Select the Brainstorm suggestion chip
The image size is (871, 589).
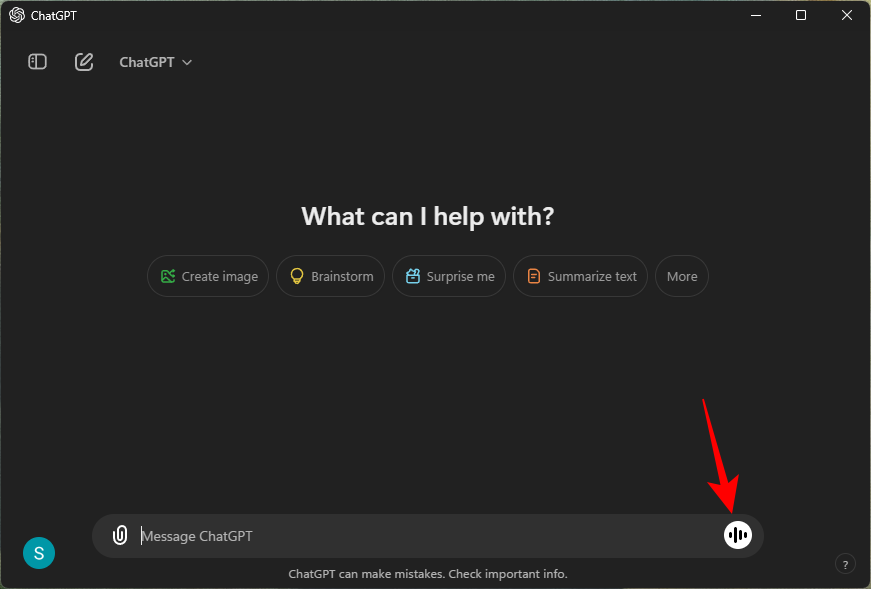pyautogui.click(x=330, y=277)
